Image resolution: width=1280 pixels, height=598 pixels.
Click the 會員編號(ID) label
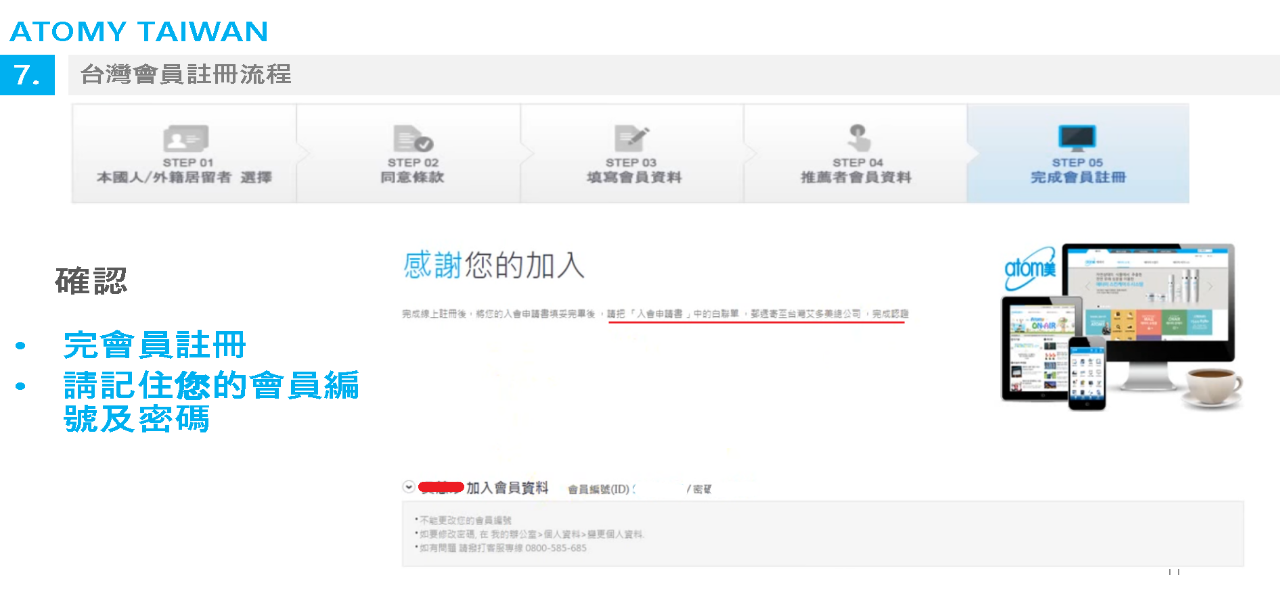click(x=598, y=490)
